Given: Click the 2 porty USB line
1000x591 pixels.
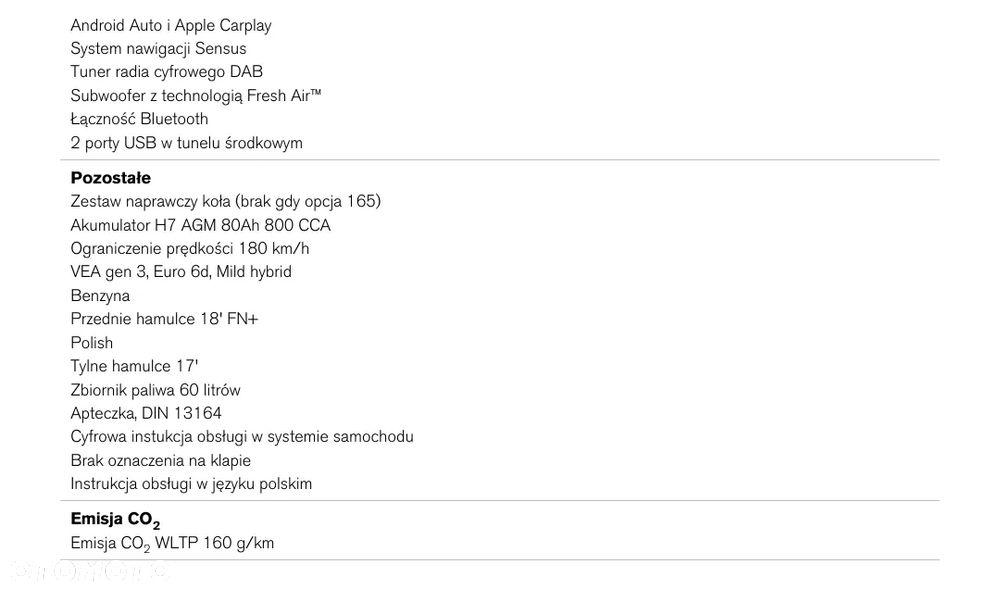Looking at the screenshot, I should pos(186,142).
